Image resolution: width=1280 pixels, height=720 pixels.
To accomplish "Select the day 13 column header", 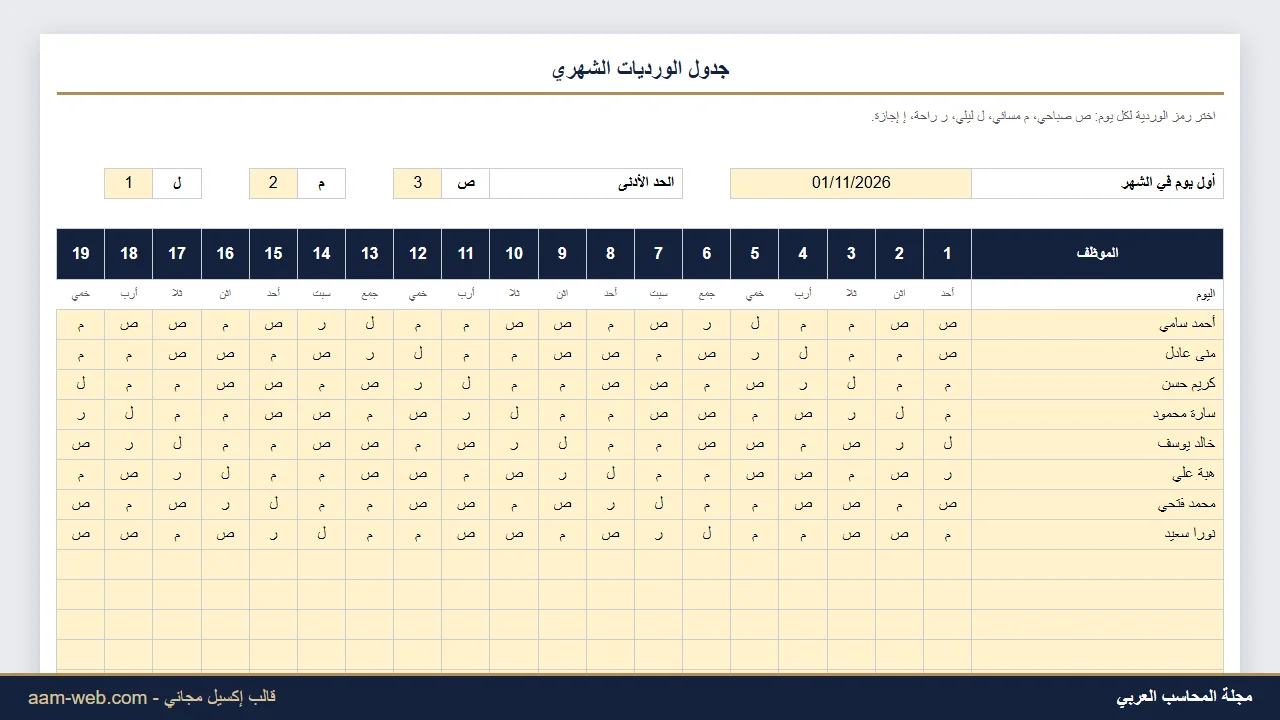I will click(370, 253).
